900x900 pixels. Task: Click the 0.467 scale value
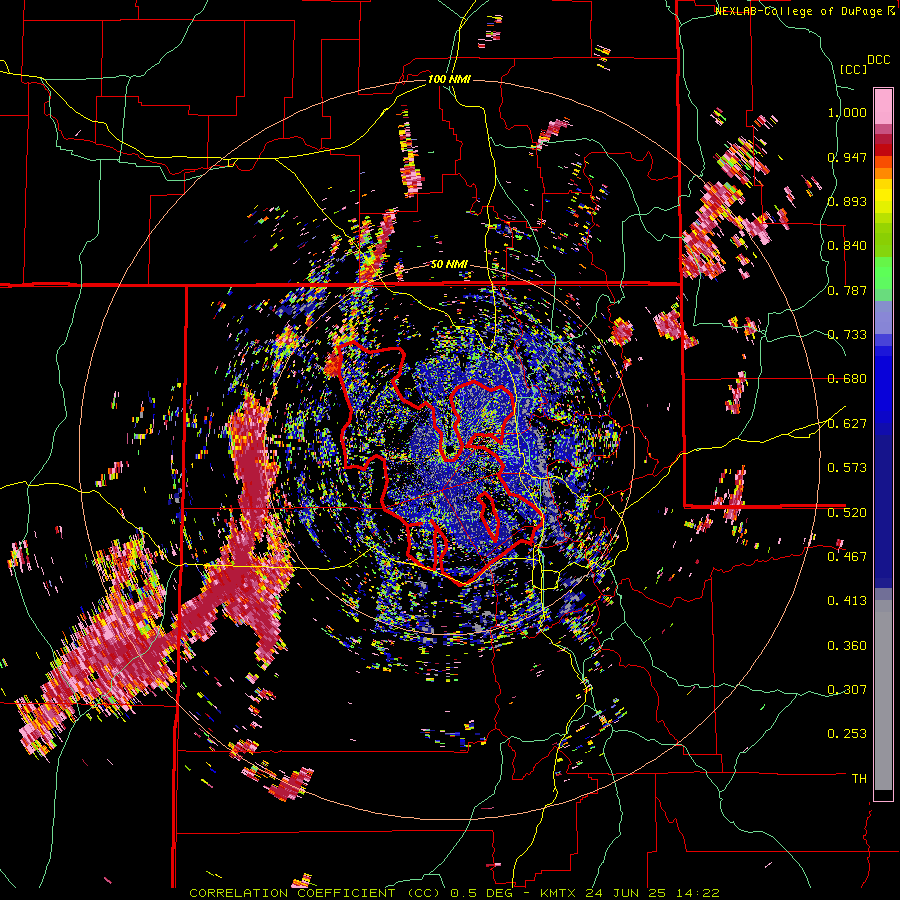[x=847, y=557]
